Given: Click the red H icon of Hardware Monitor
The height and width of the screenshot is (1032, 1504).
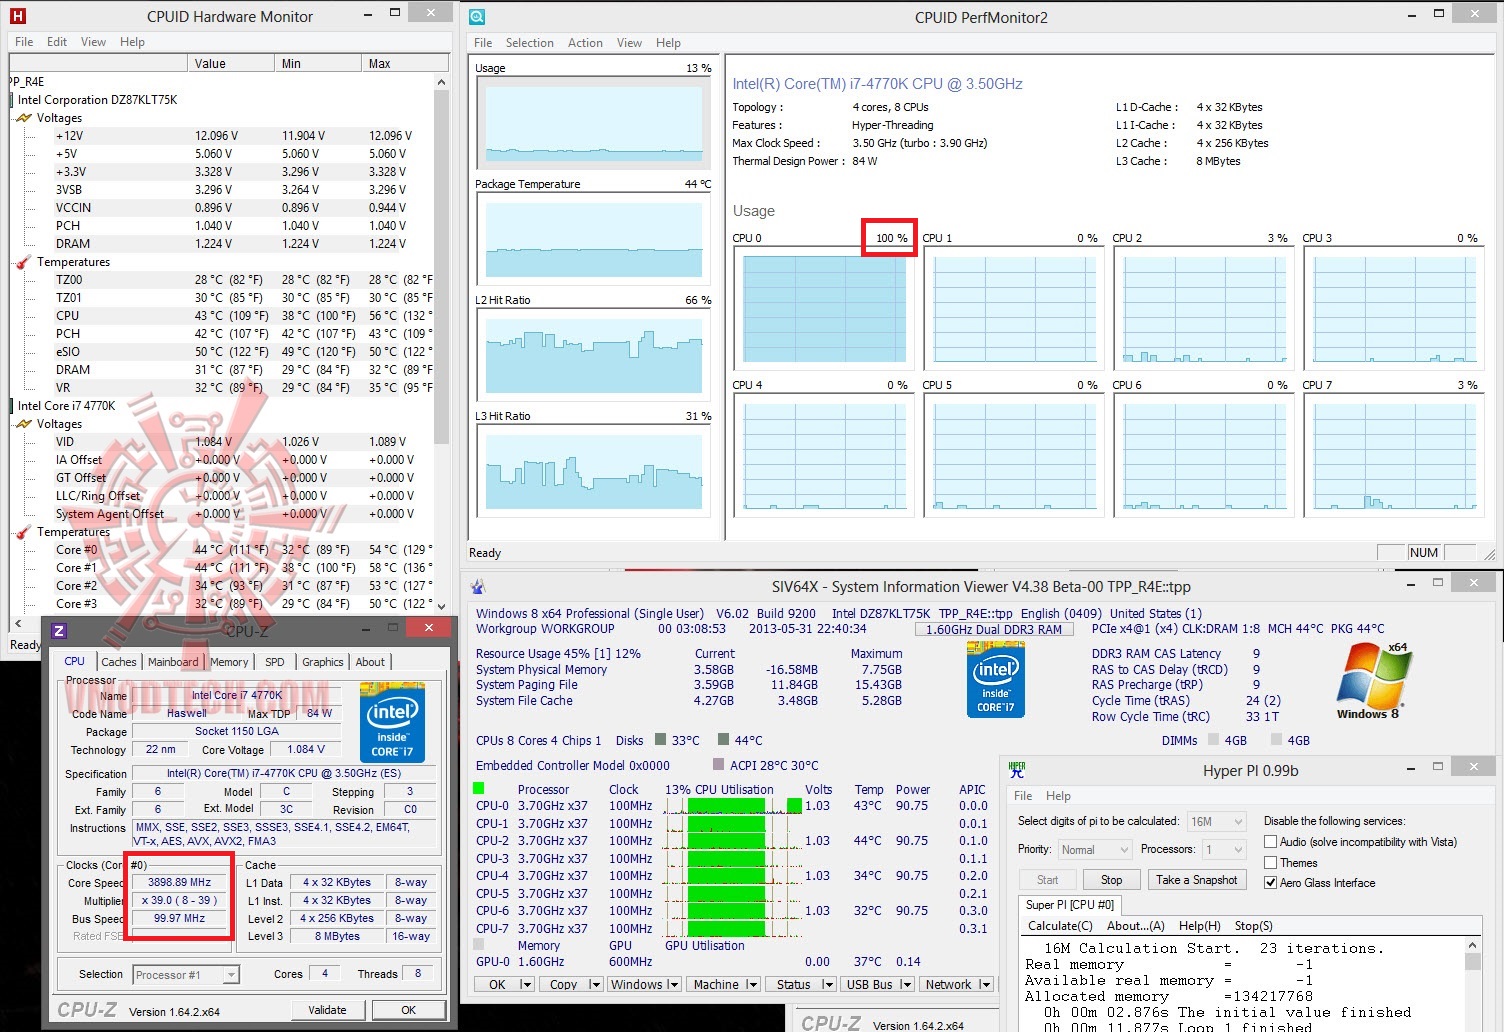Looking at the screenshot, I should (x=17, y=16).
